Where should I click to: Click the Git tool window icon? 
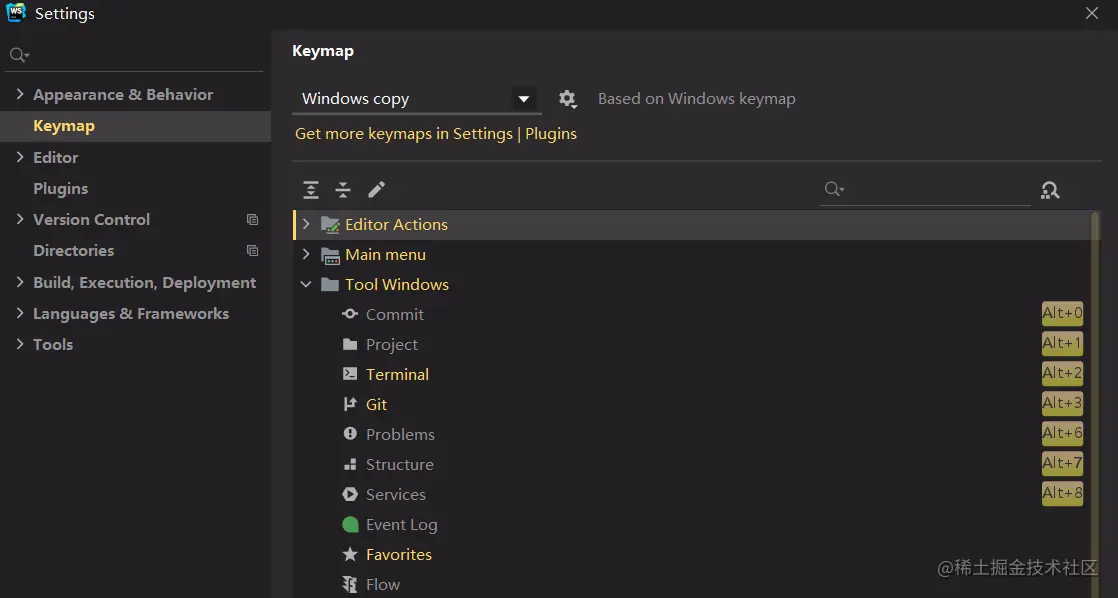(x=350, y=404)
